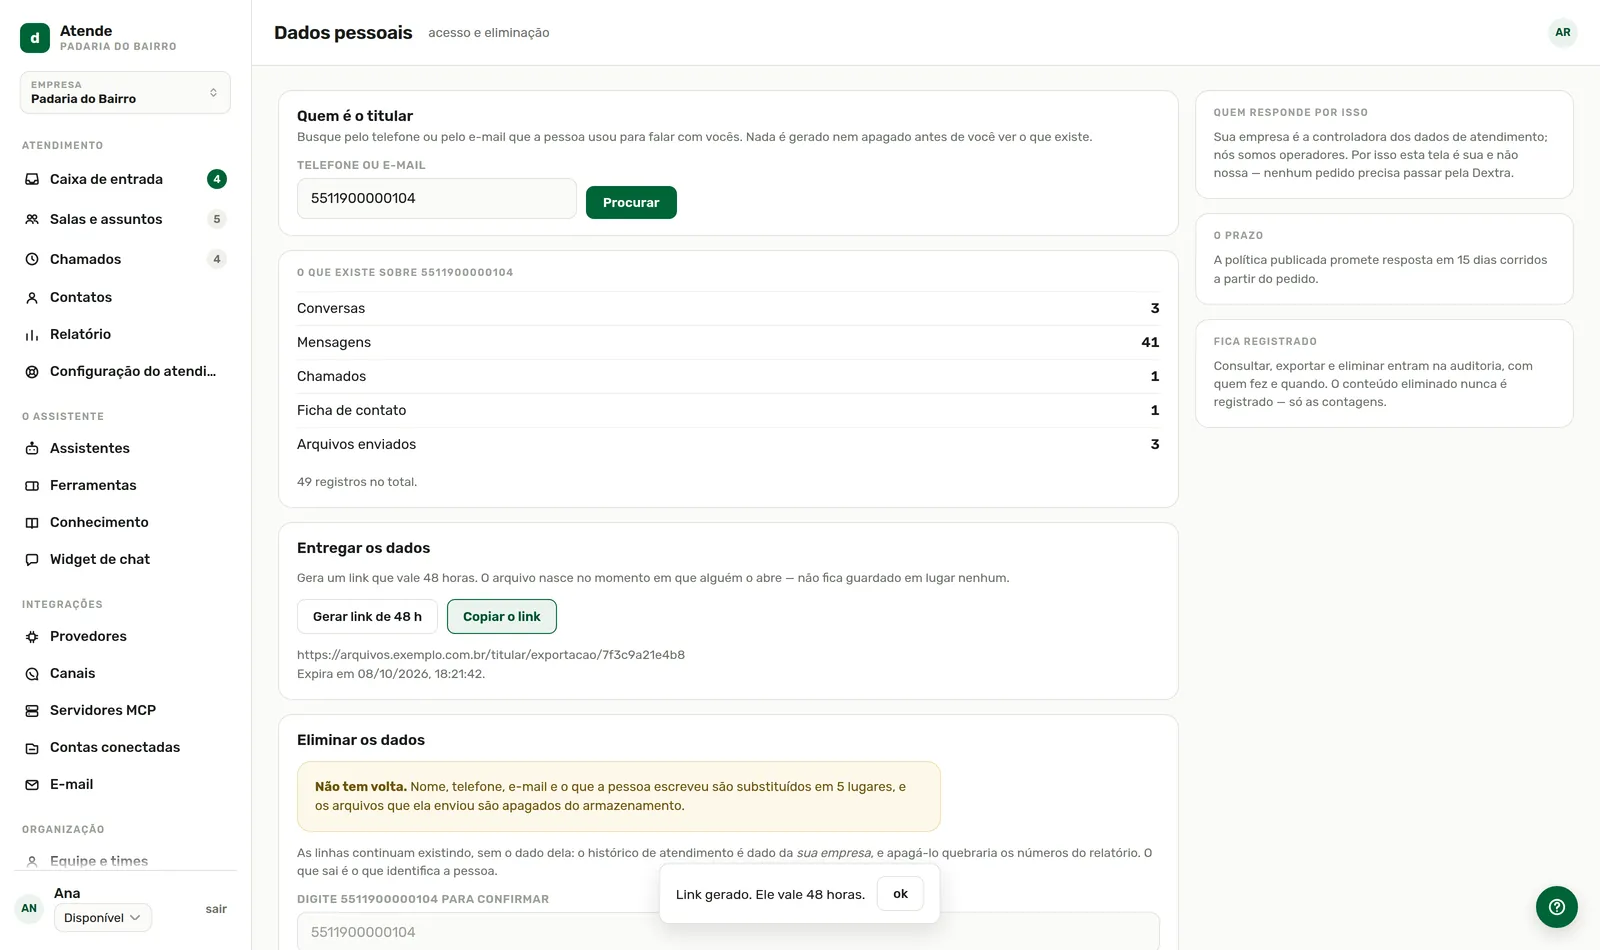Click the Mensagens row value 41
Image resolution: width=1600 pixels, height=950 pixels.
[1150, 342]
